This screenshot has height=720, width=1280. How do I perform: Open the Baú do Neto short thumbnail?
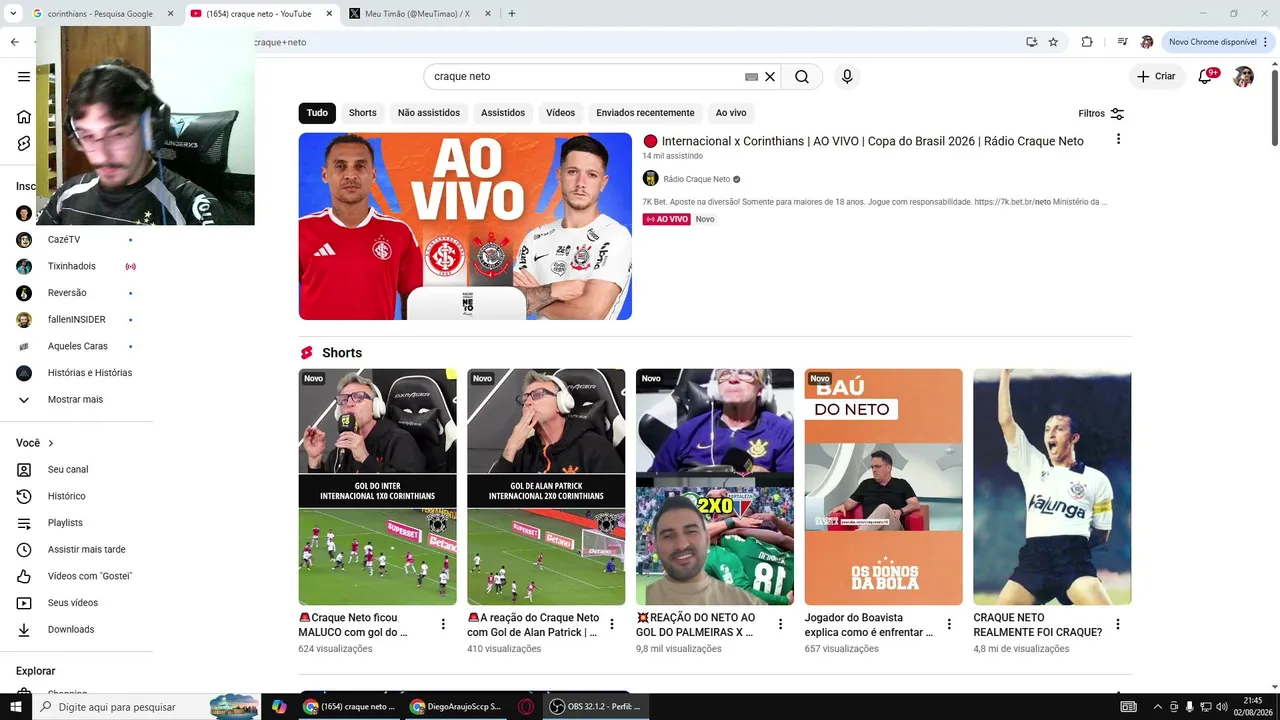click(884, 487)
